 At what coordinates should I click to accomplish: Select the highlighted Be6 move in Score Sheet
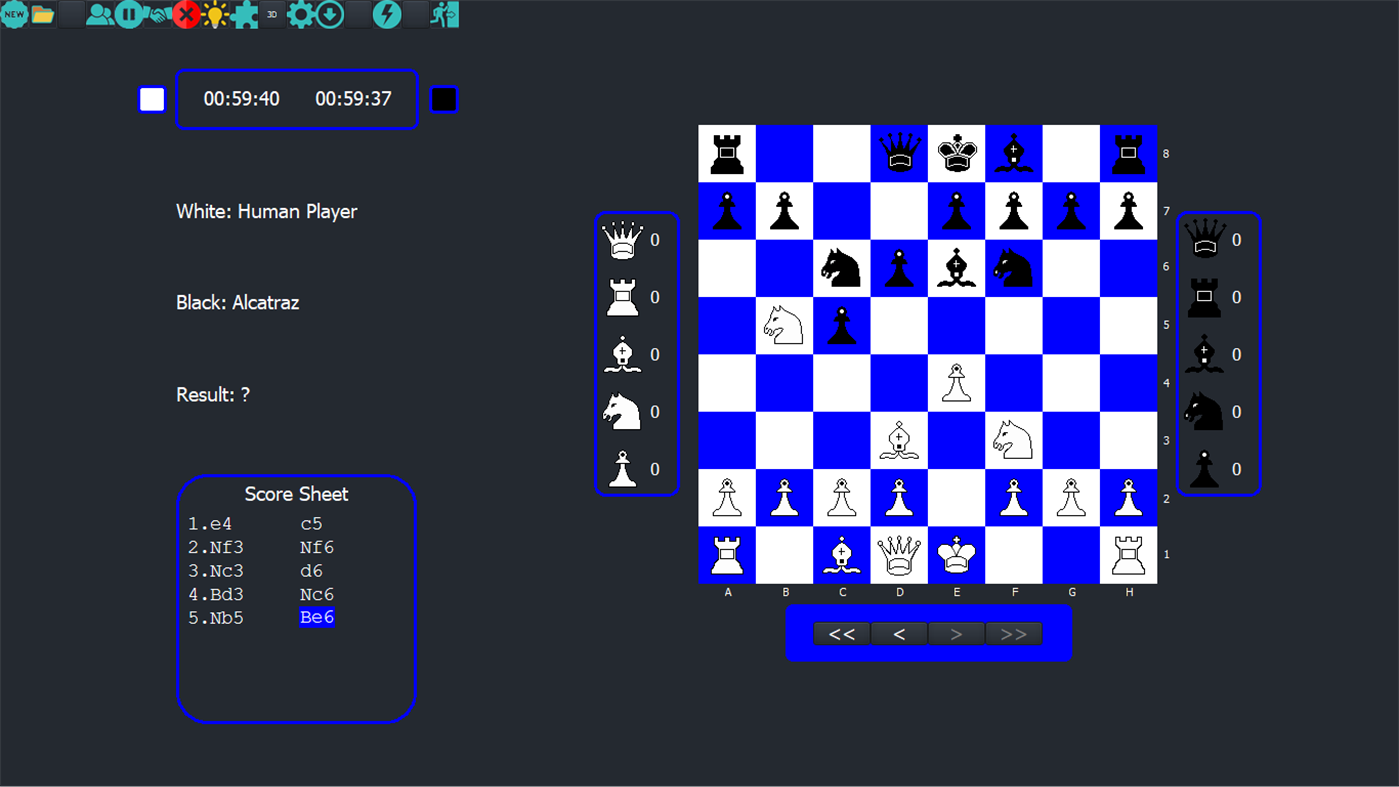(x=317, y=617)
